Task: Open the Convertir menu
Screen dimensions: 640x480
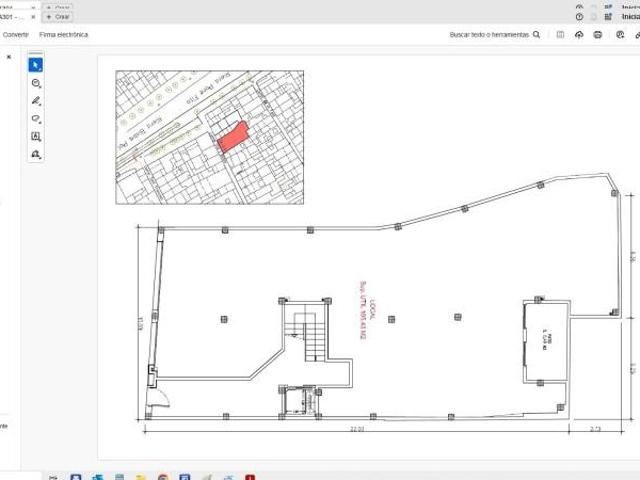Action: (x=15, y=35)
